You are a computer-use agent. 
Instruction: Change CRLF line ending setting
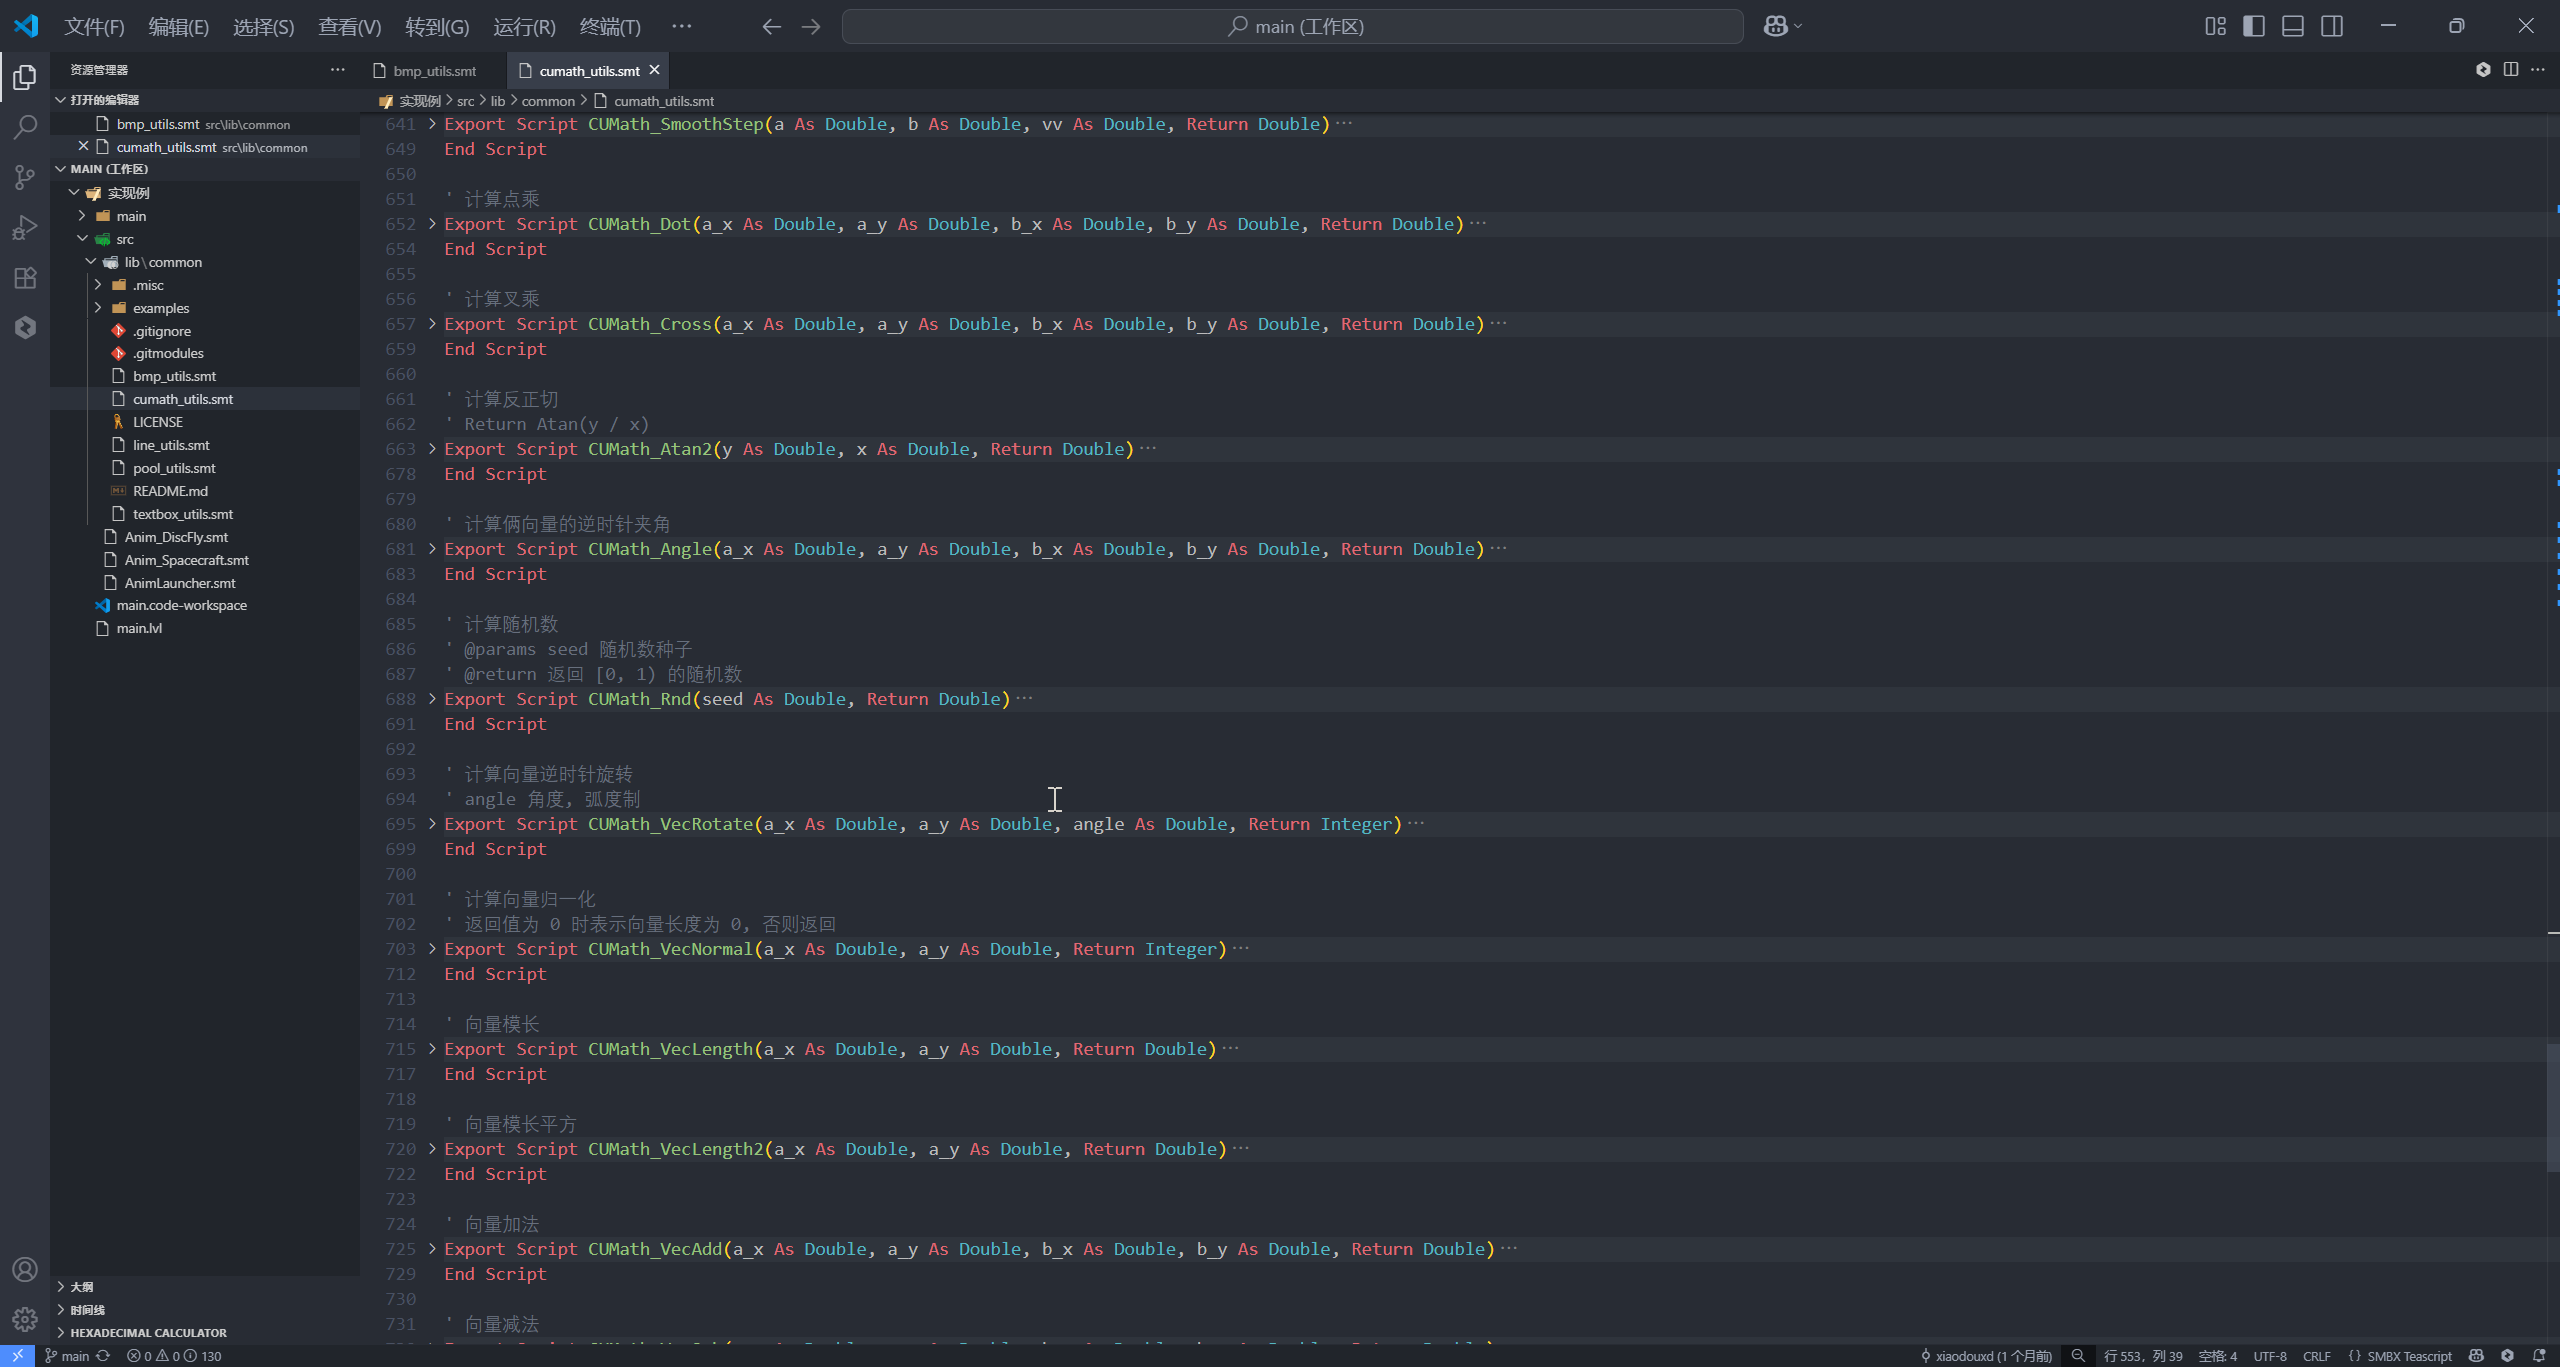click(x=2317, y=1356)
